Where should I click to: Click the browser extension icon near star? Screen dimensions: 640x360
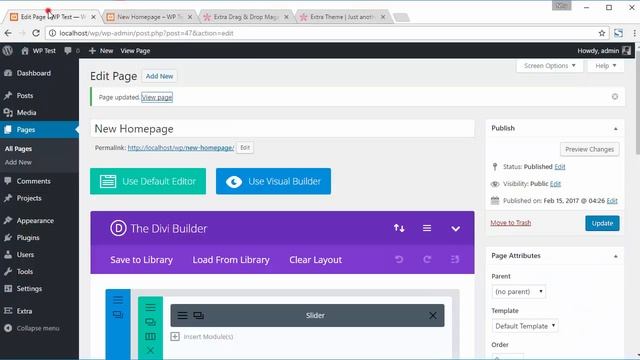click(x=618, y=33)
